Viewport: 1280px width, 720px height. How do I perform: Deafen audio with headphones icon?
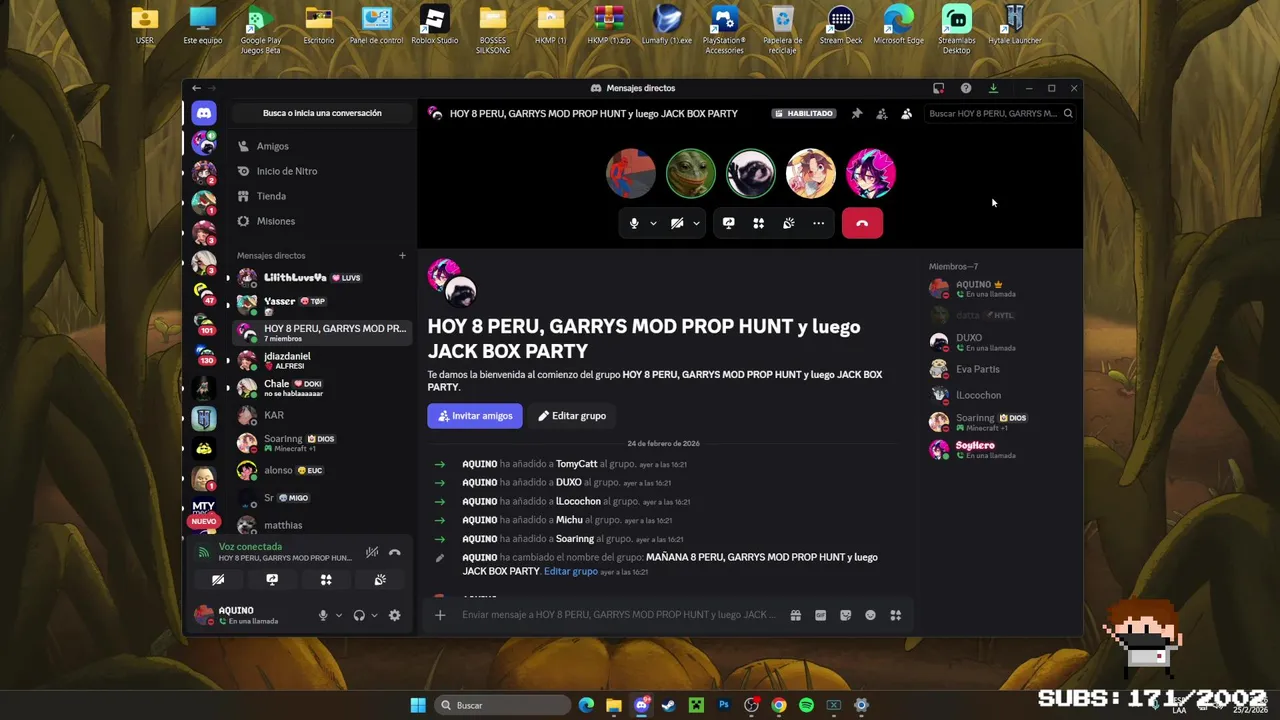pyautogui.click(x=359, y=615)
